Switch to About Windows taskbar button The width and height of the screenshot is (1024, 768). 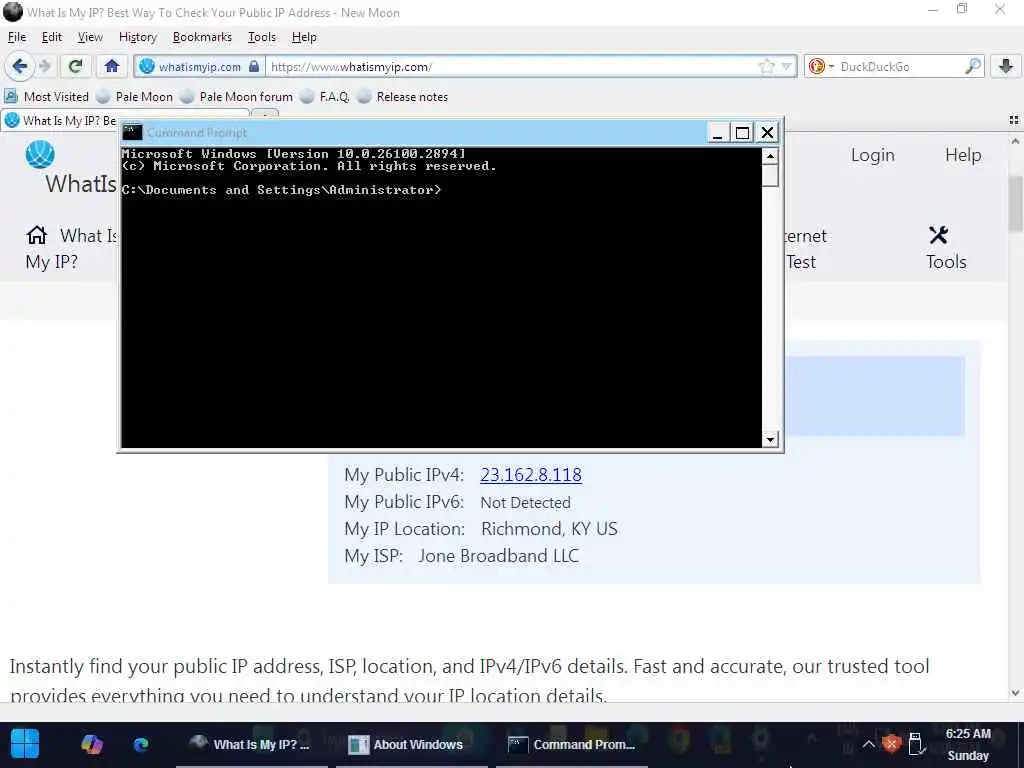[411, 744]
